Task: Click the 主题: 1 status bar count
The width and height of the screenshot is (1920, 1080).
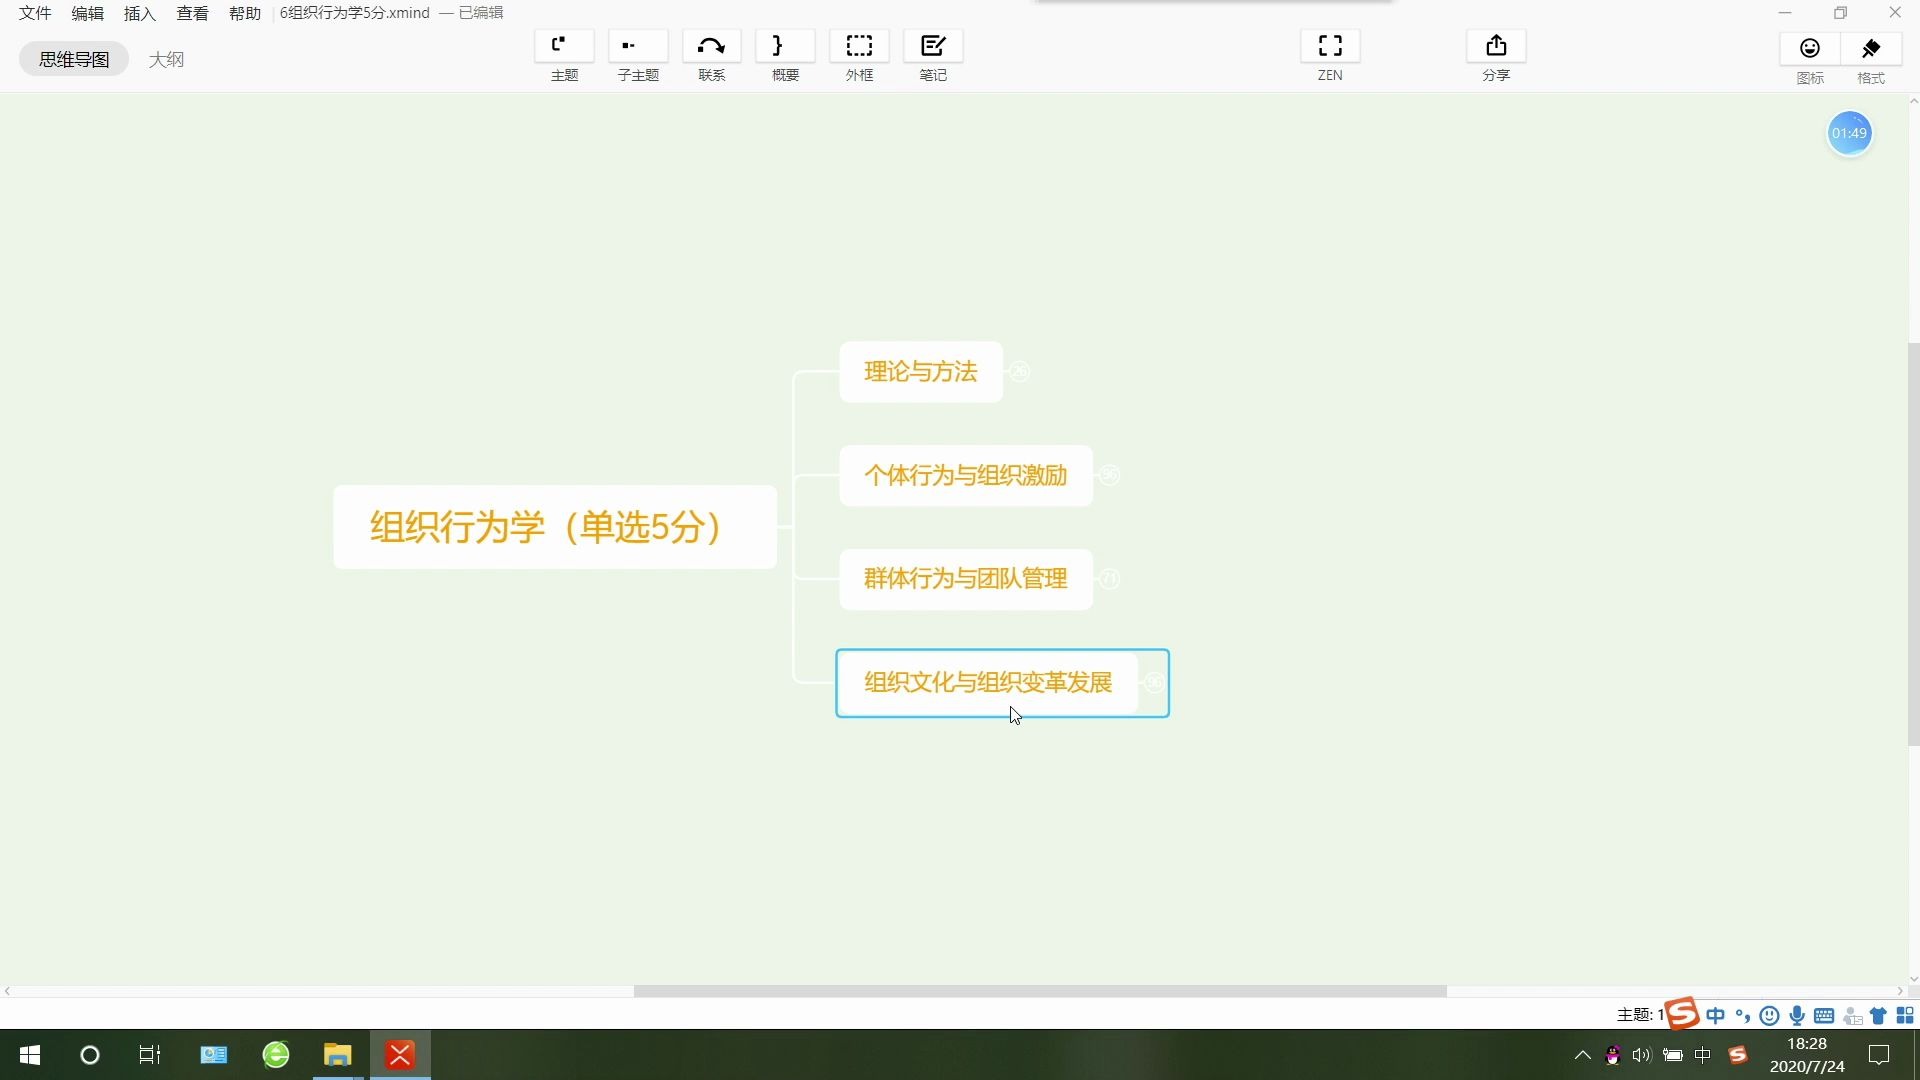Action: 1640,1015
